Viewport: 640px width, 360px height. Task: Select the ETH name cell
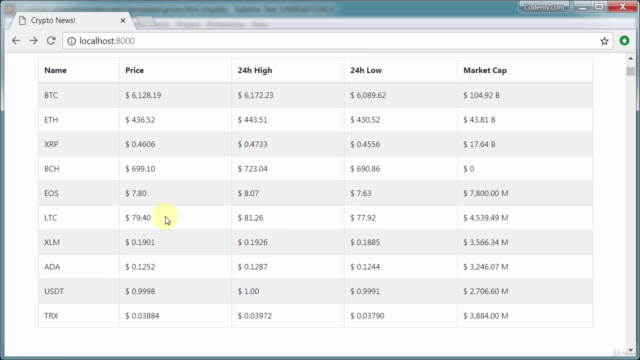(x=51, y=120)
